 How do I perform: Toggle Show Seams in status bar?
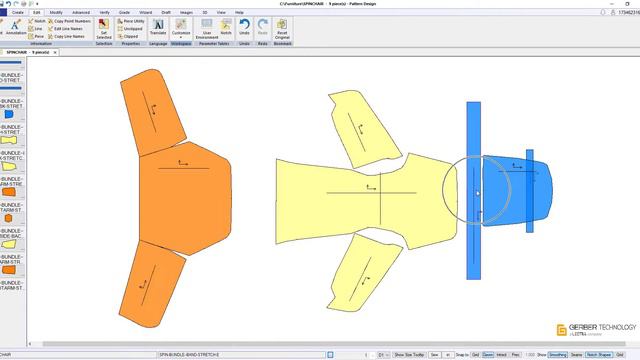(576, 355)
